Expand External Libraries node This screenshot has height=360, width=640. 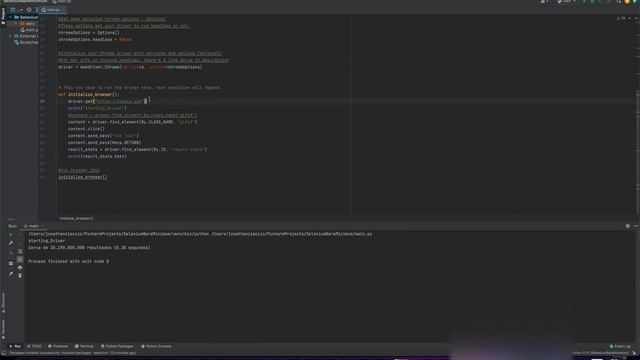point(10,36)
